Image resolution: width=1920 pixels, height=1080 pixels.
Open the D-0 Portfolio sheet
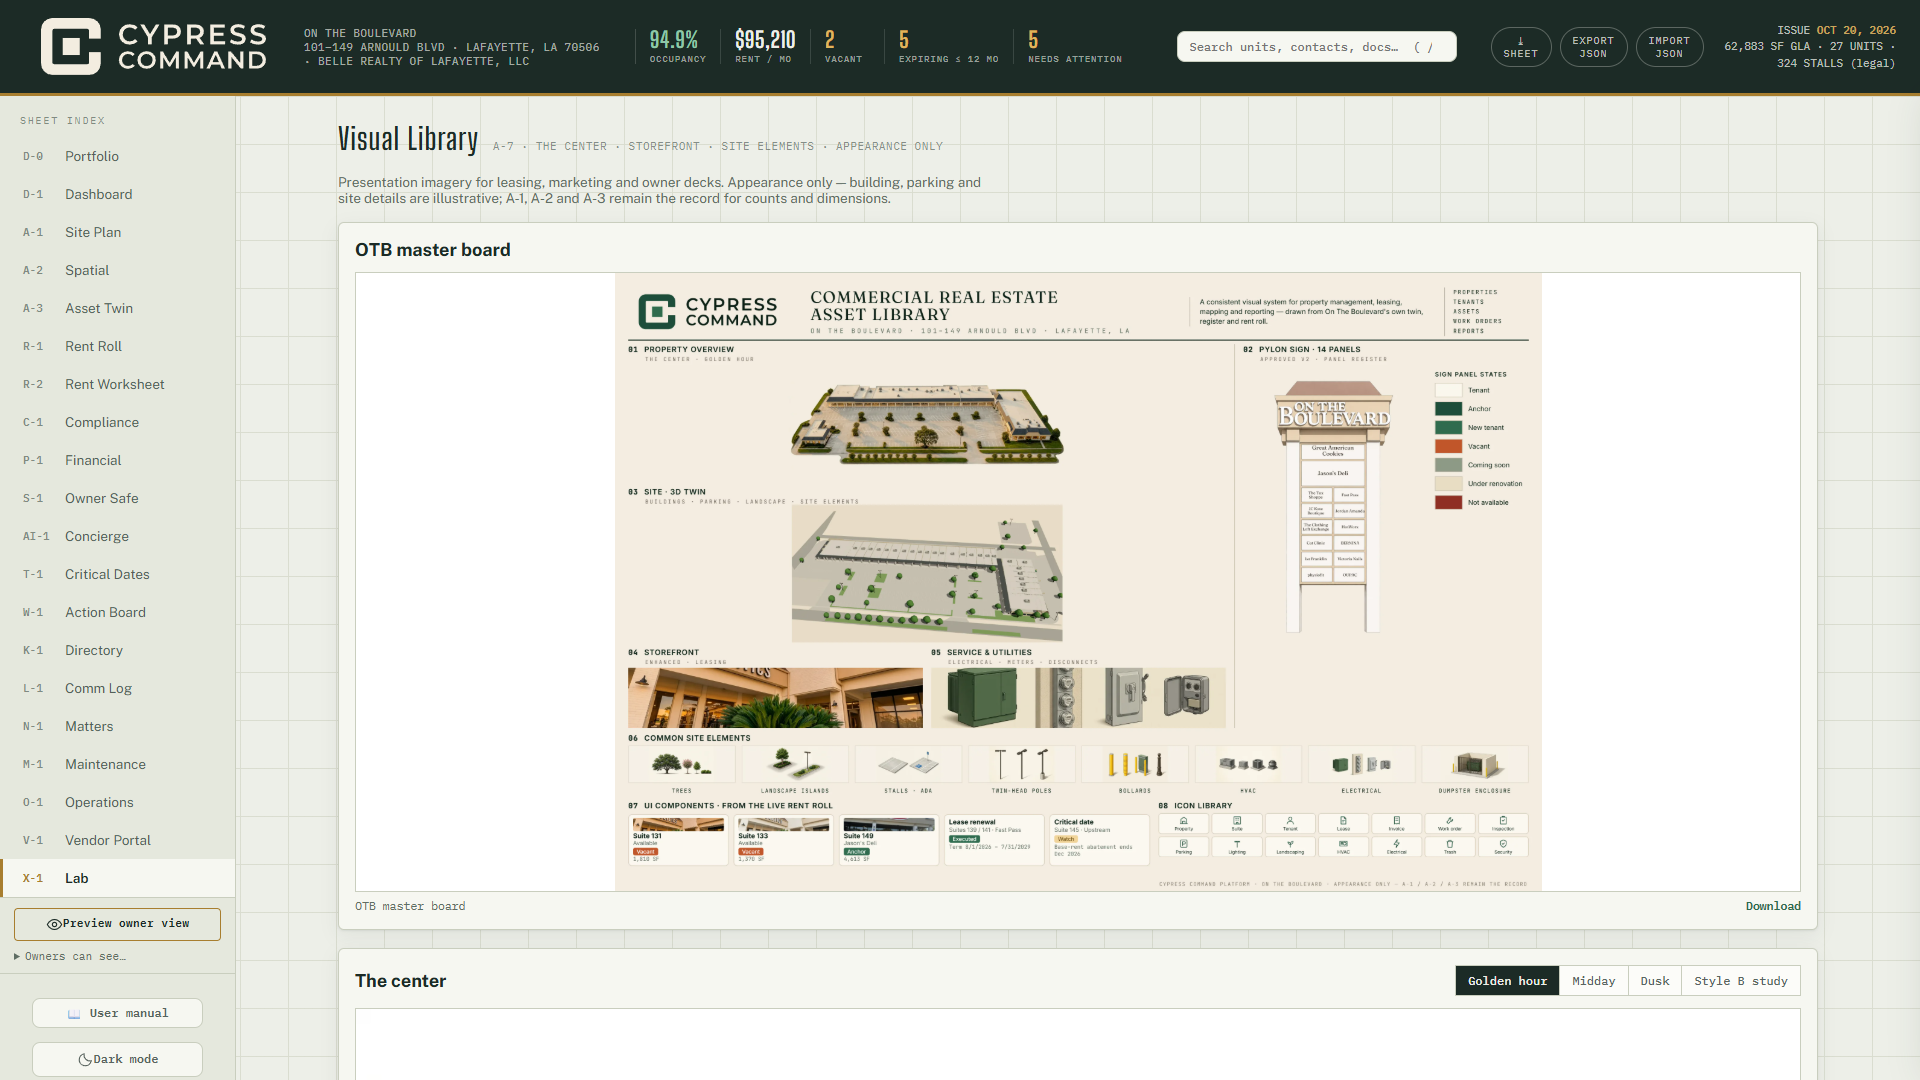click(x=117, y=156)
